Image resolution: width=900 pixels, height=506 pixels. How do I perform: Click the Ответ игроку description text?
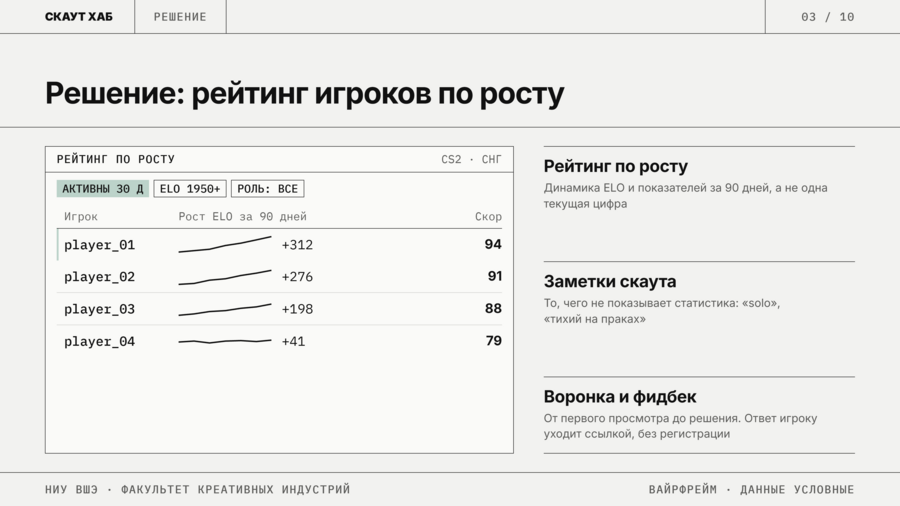[680, 426]
